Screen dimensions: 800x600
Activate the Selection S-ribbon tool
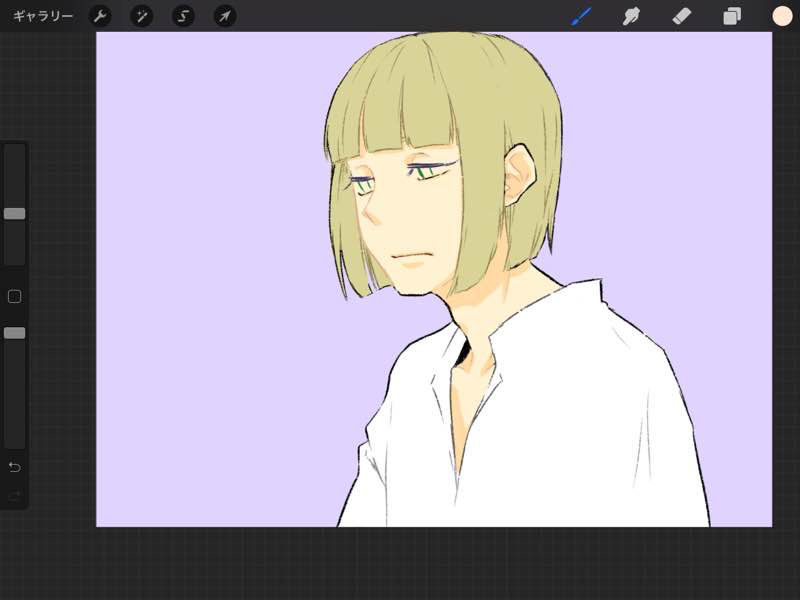pos(183,16)
